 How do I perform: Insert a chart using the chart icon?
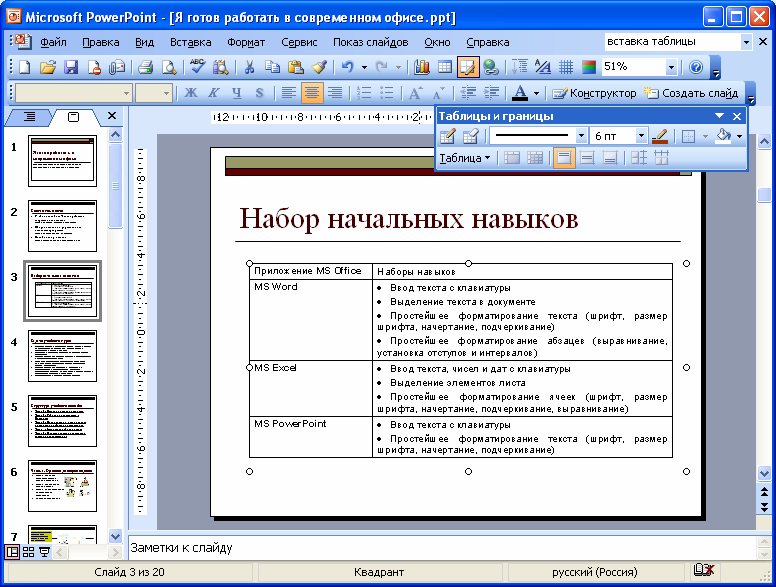tap(422, 67)
